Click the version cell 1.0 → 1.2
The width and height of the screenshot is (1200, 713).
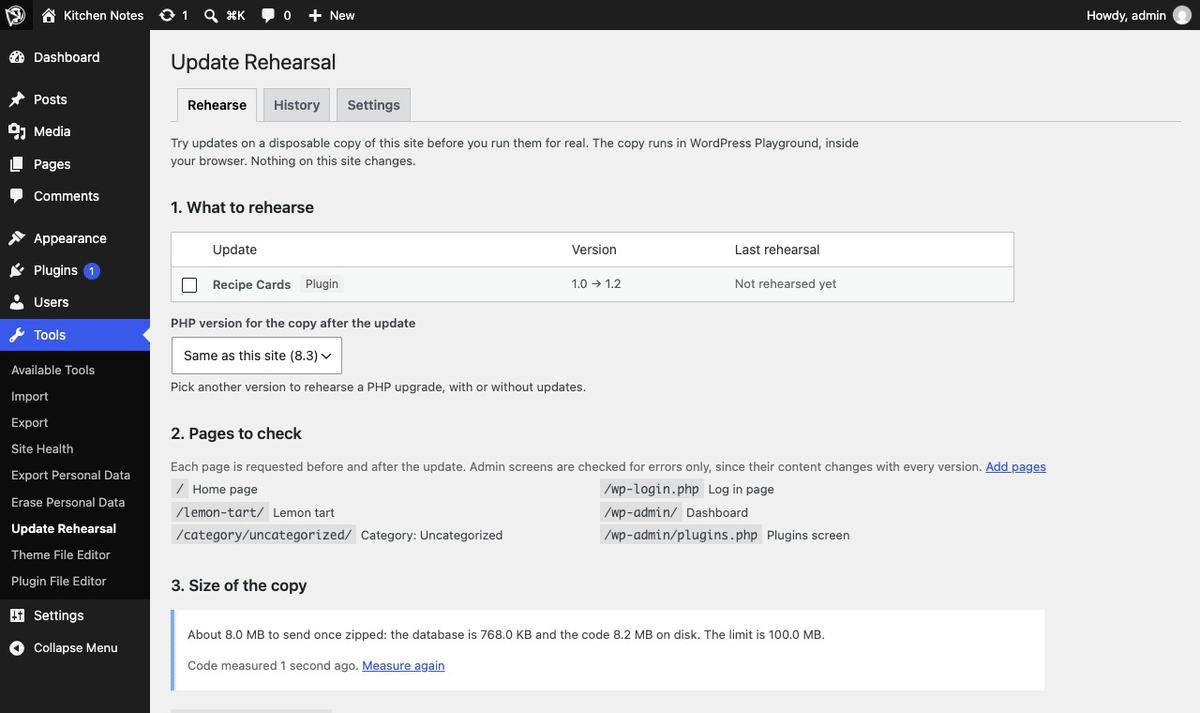(596, 284)
